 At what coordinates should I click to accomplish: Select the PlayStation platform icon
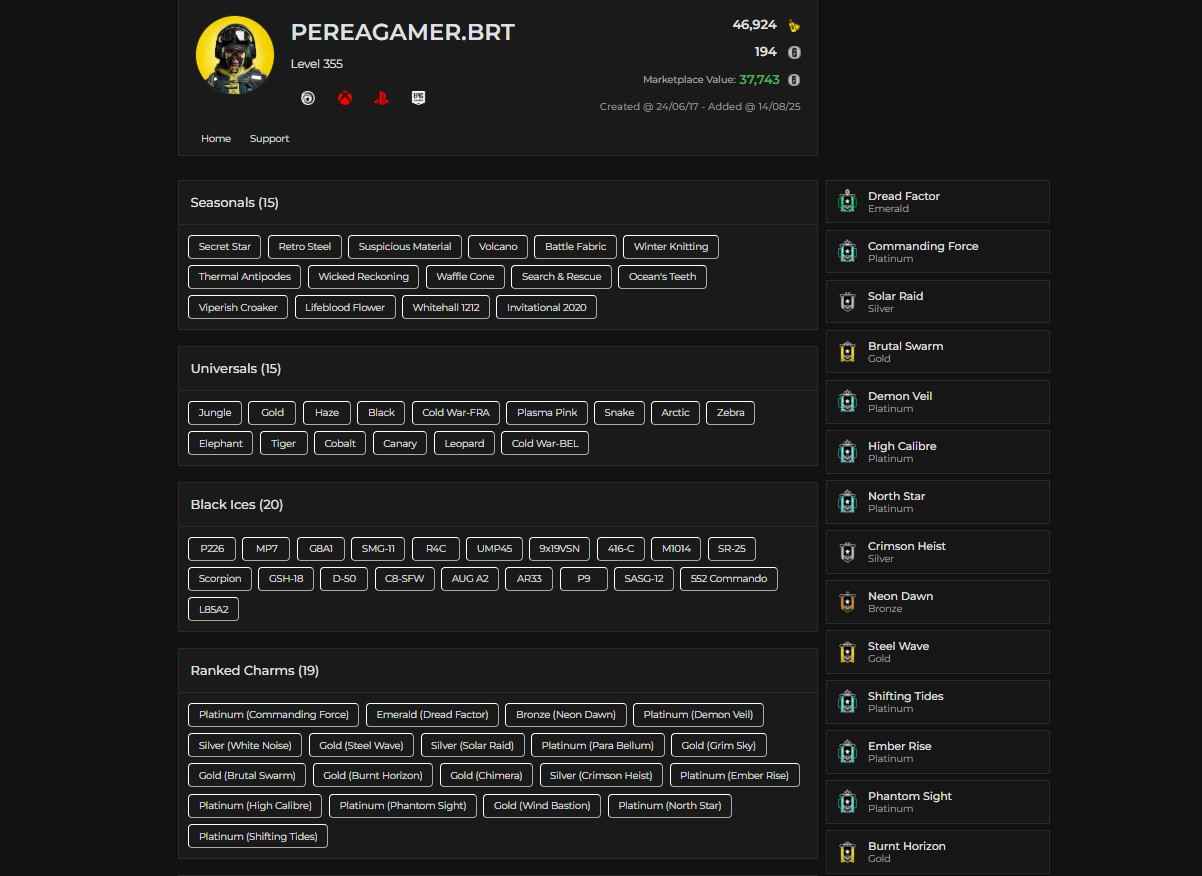381,98
